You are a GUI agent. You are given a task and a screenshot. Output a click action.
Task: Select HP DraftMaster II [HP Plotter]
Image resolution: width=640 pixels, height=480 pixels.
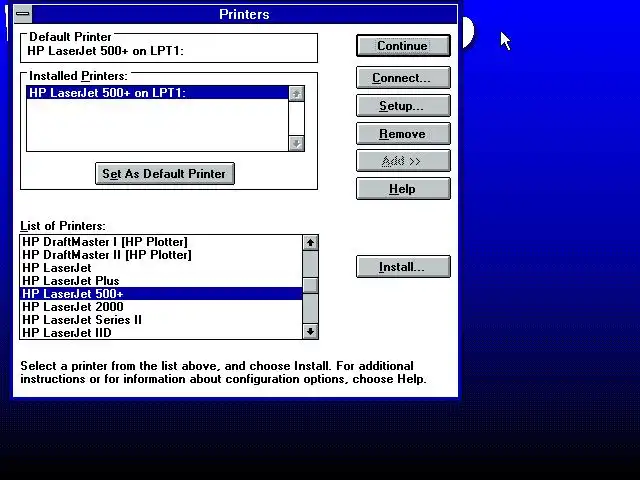[161, 255]
